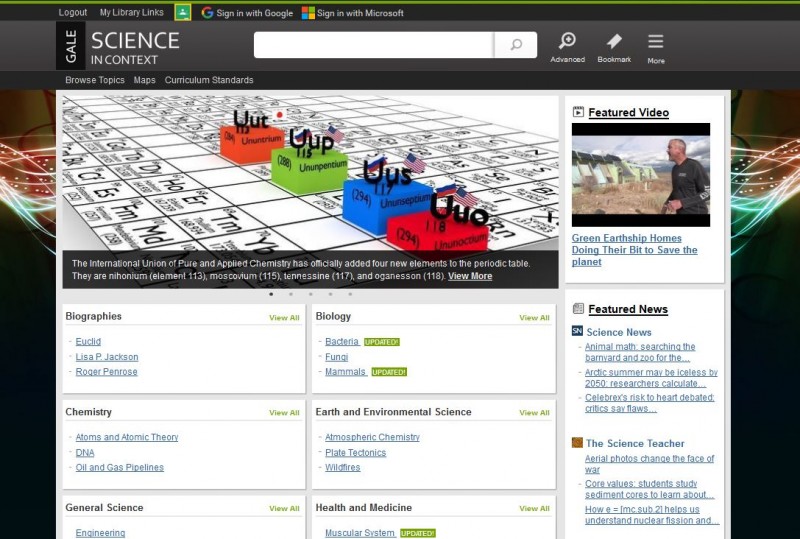Click the Featured Video film icon
Image resolution: width=800 pixels, height=539 pixels.
click(578, 112)
